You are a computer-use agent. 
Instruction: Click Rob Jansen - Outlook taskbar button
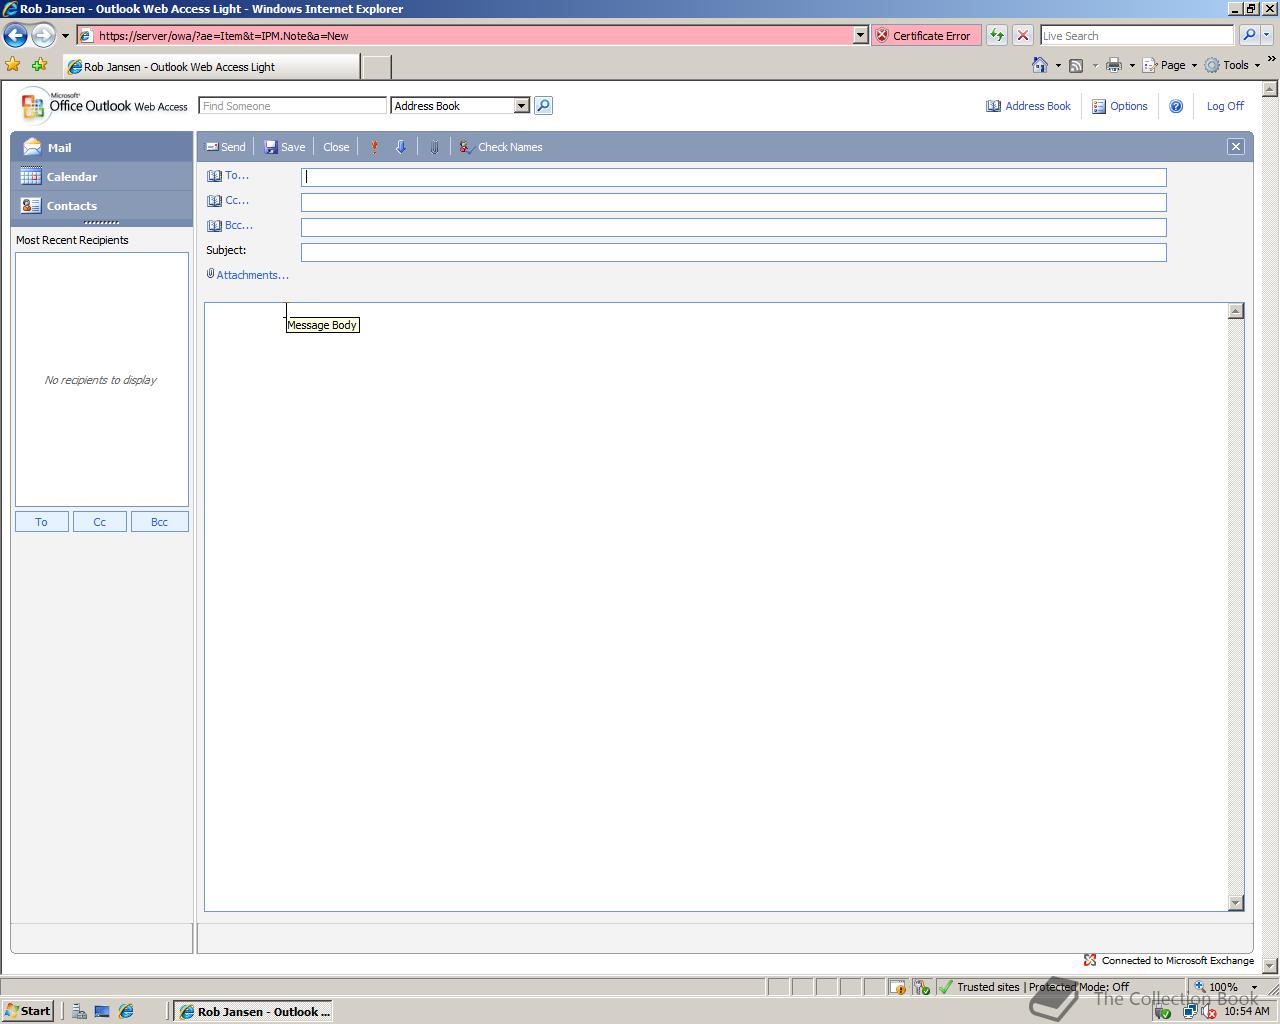pyautogui.click(x=253, y=1011)
